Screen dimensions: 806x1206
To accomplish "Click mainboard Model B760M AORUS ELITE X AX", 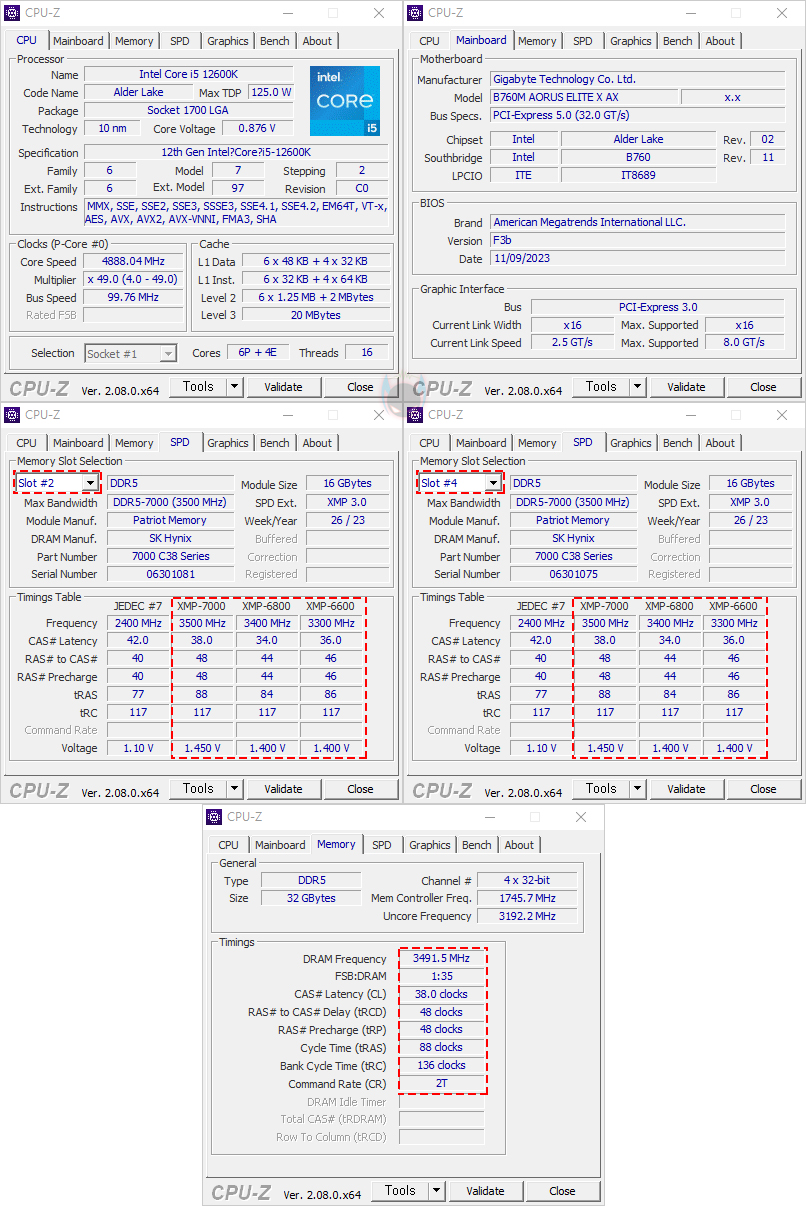I will (x=583, y=98).
